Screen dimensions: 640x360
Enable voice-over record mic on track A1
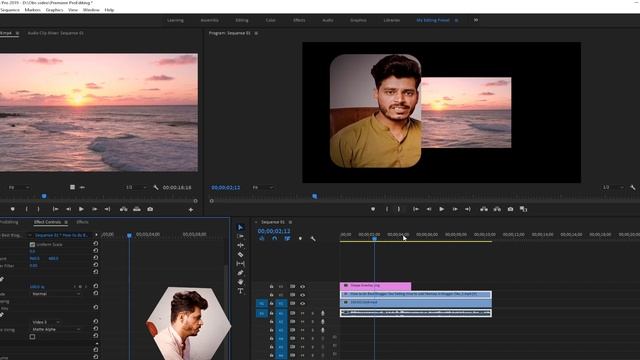[323, 313]
